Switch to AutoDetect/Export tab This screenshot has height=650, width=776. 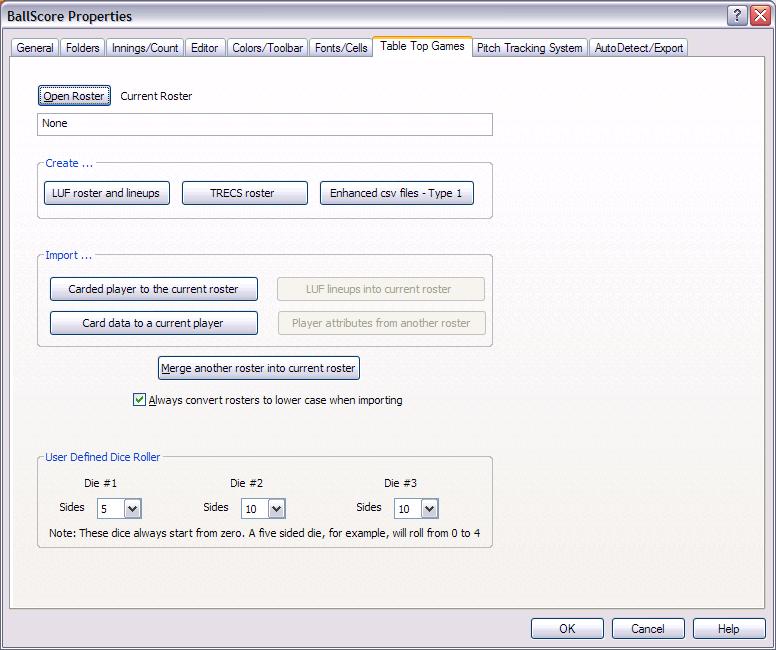[x=638, y=48]
